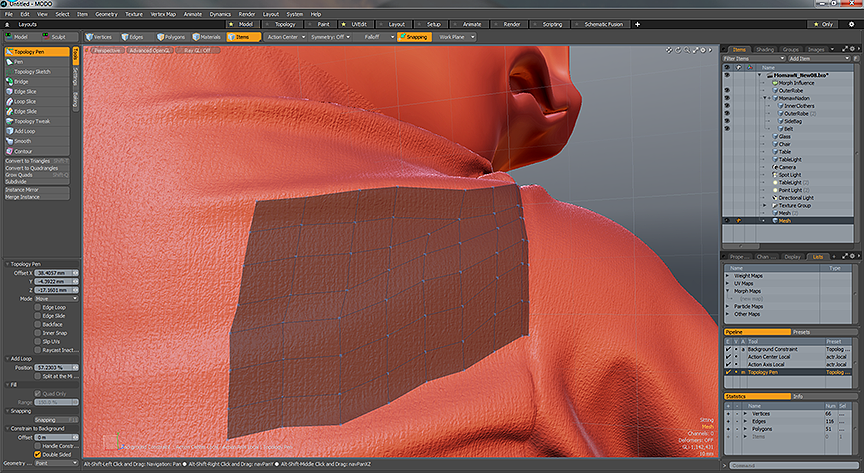The width and height of the screenshot is (864, 473).
Task: Expand the Texture Group tree item
Action: 764,206
